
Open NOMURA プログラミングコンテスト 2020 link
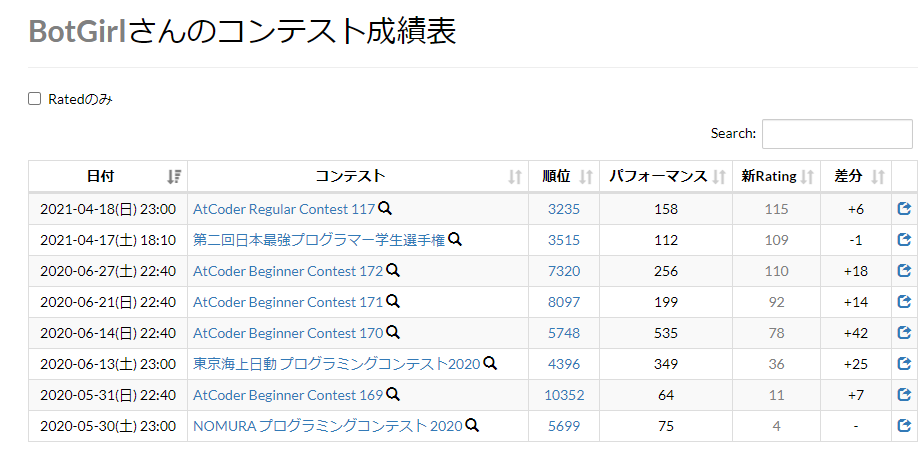point(328,426)
